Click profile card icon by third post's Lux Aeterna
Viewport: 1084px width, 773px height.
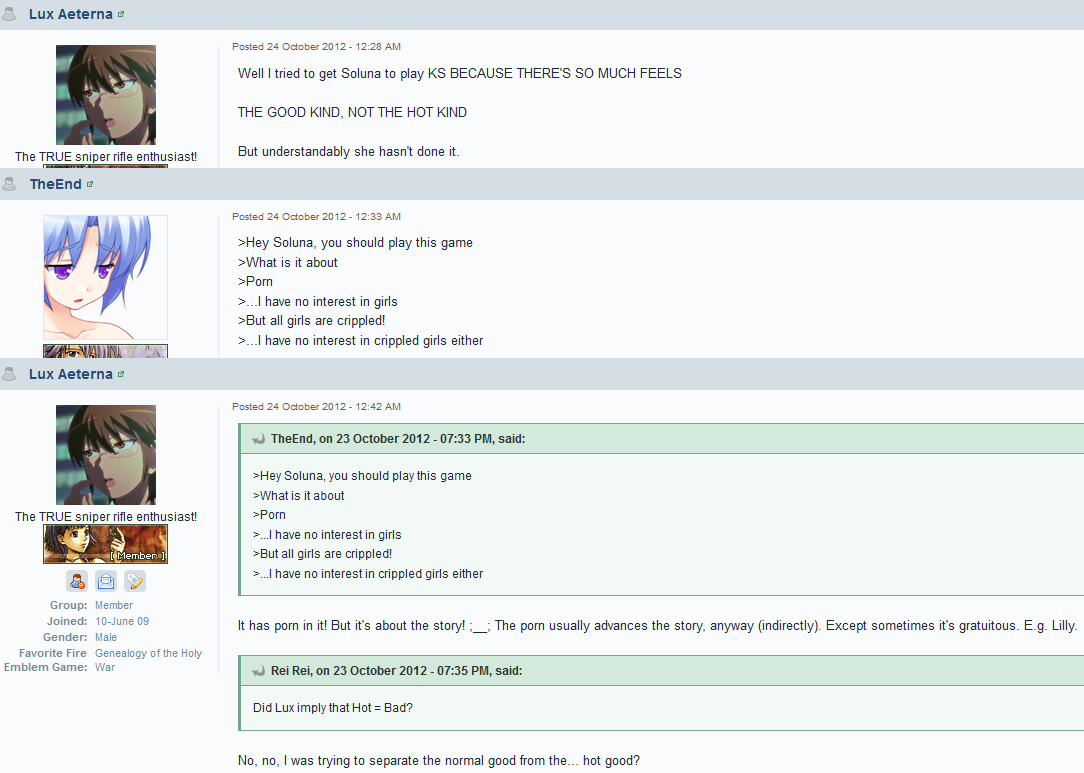pos(121,374)
